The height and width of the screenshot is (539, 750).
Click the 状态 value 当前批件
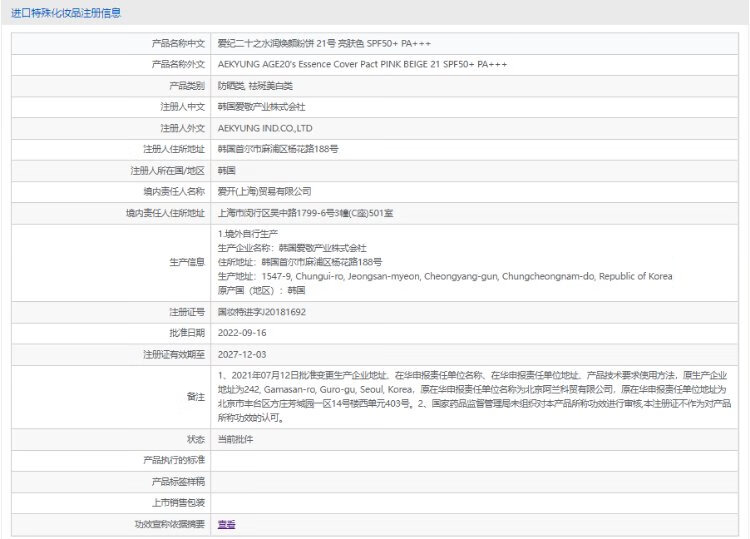click(x=236, y=439)
